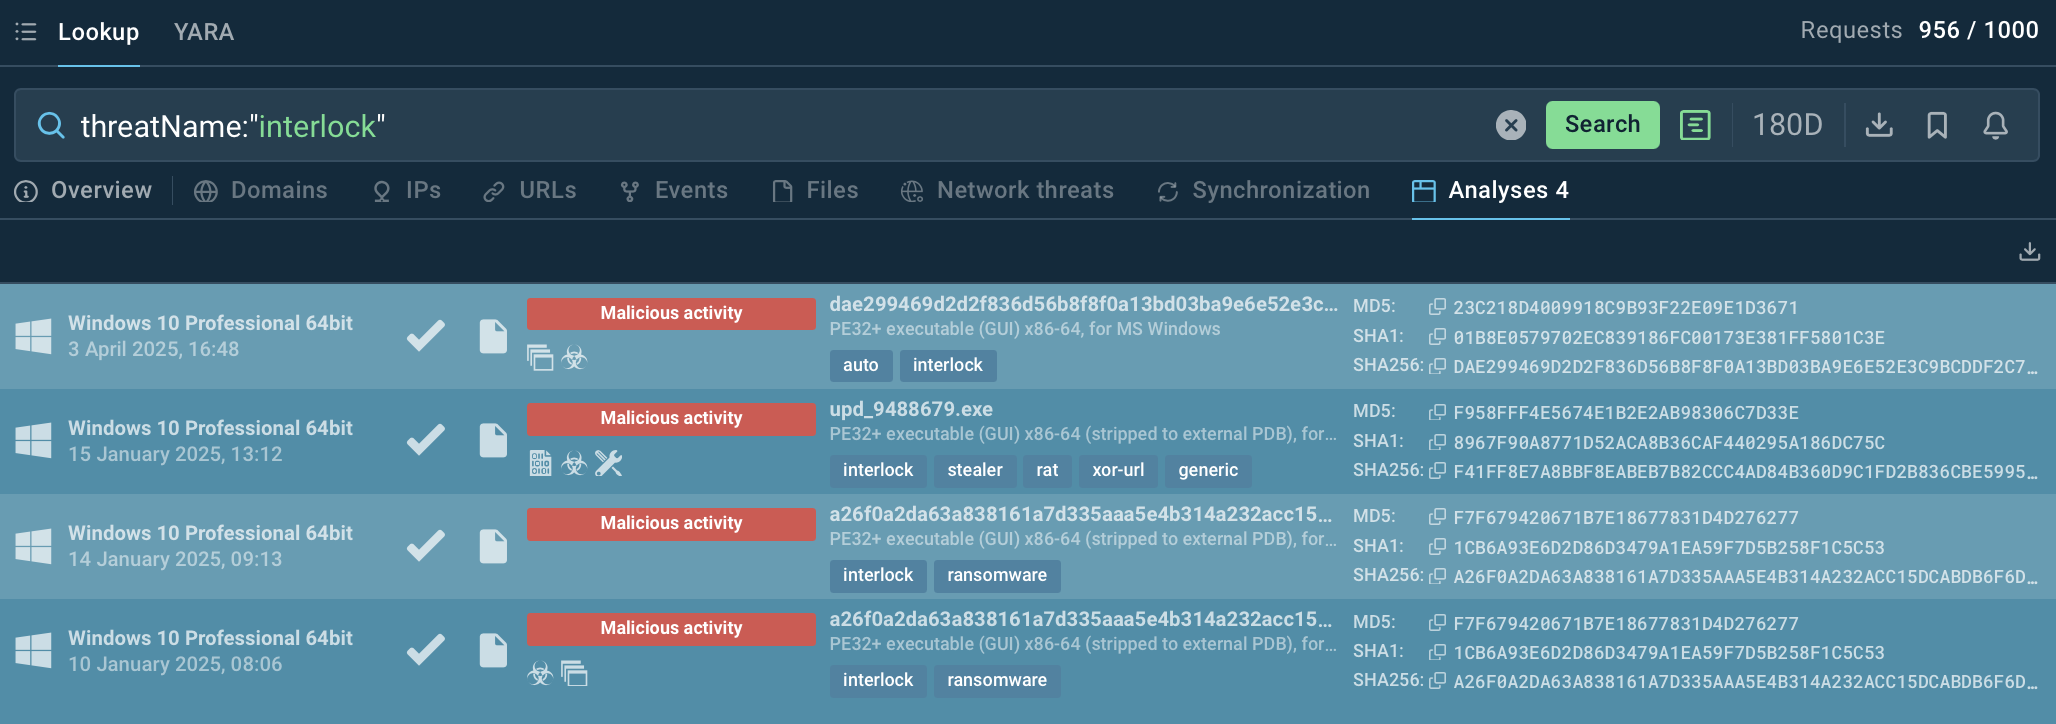Select the Domains tab
Viewport: 2056px width, 724px height.
(261, 191)
